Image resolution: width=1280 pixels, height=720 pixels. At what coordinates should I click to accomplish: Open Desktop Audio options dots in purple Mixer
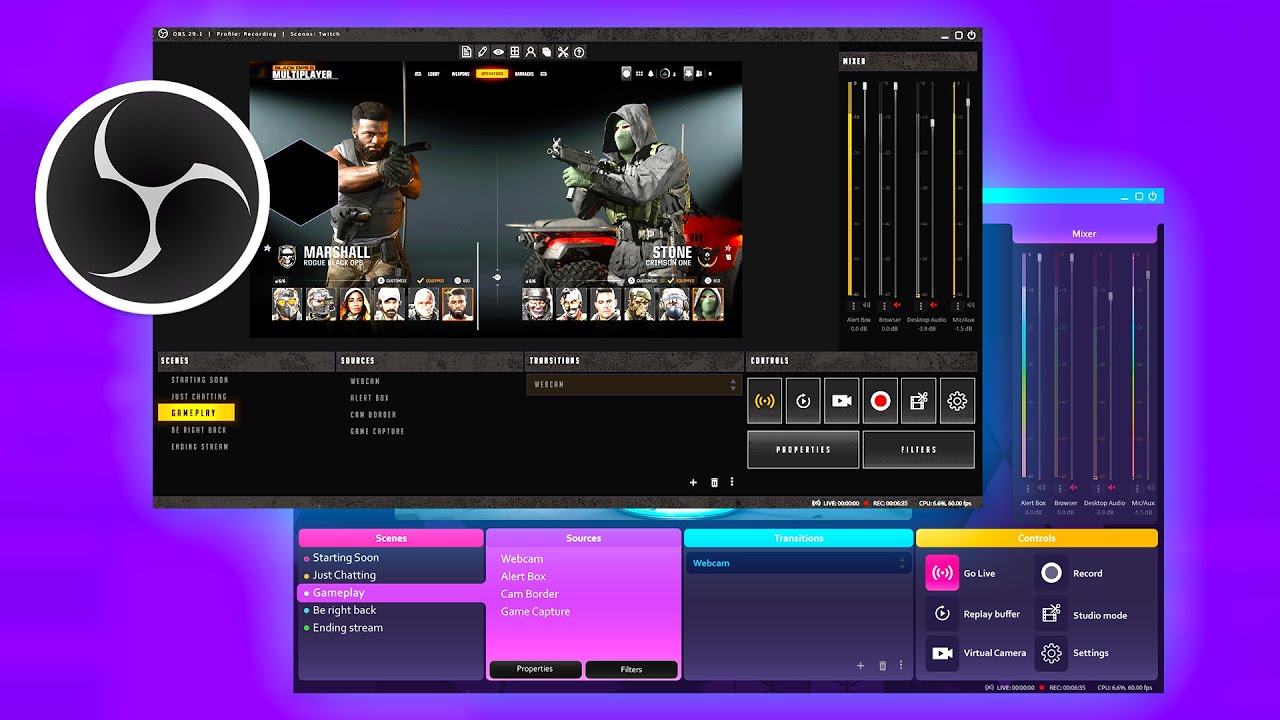point(1098,488)
